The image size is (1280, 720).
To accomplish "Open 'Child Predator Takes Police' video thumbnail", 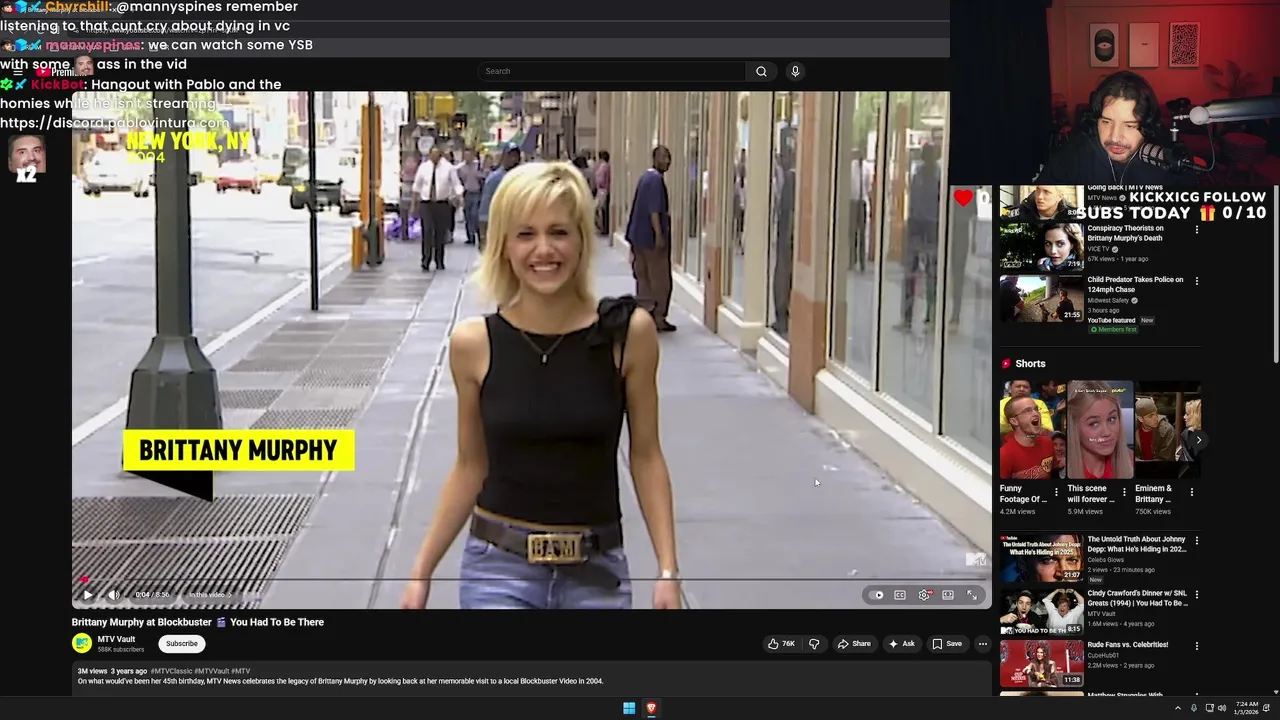I will coord(1041,298).
